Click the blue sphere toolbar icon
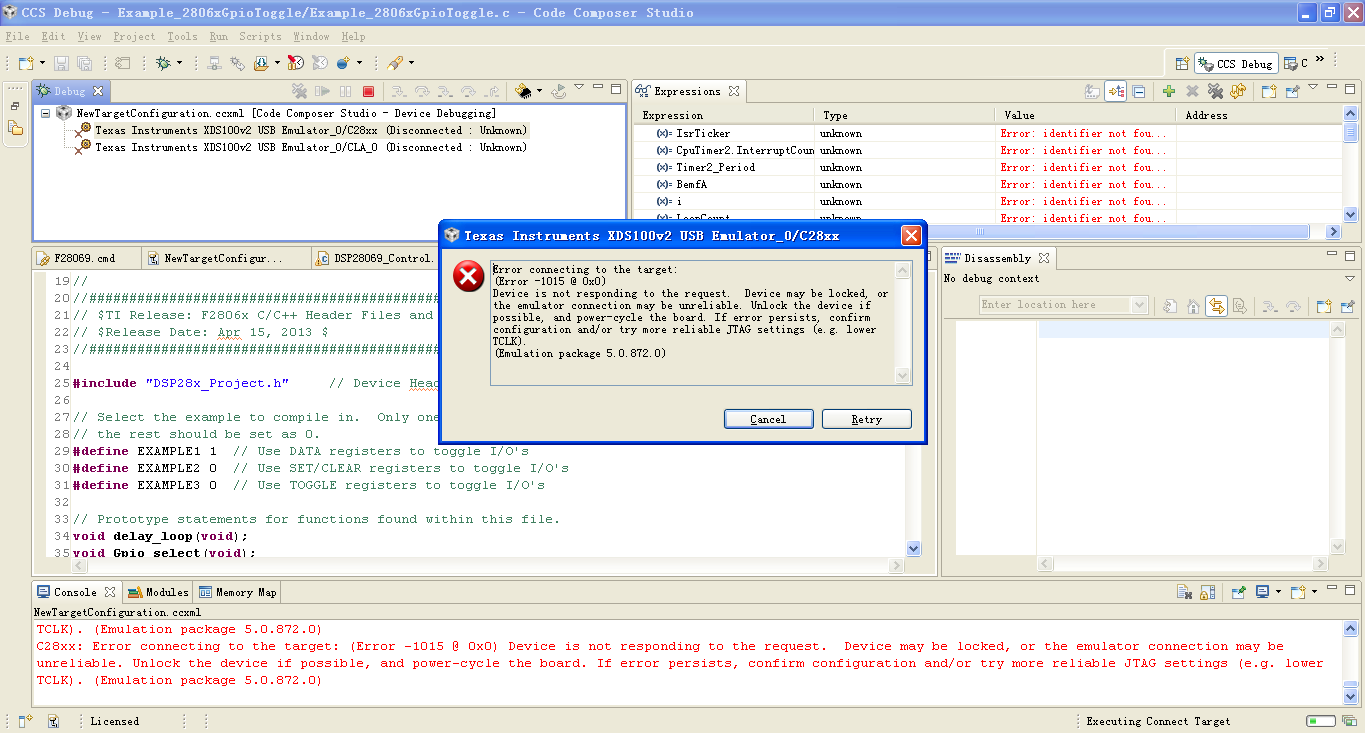This screenshot has width=1365, height=733. (343, 63)
